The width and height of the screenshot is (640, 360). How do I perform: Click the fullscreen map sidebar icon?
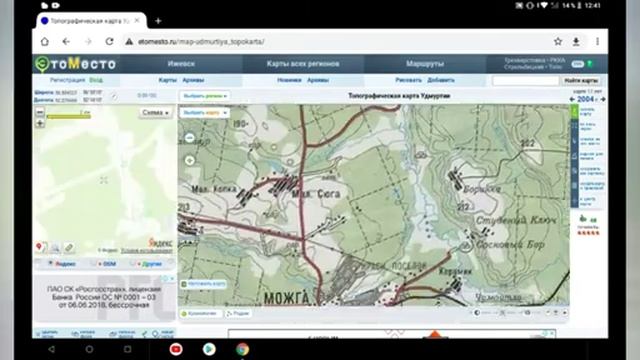click(574, 126)
